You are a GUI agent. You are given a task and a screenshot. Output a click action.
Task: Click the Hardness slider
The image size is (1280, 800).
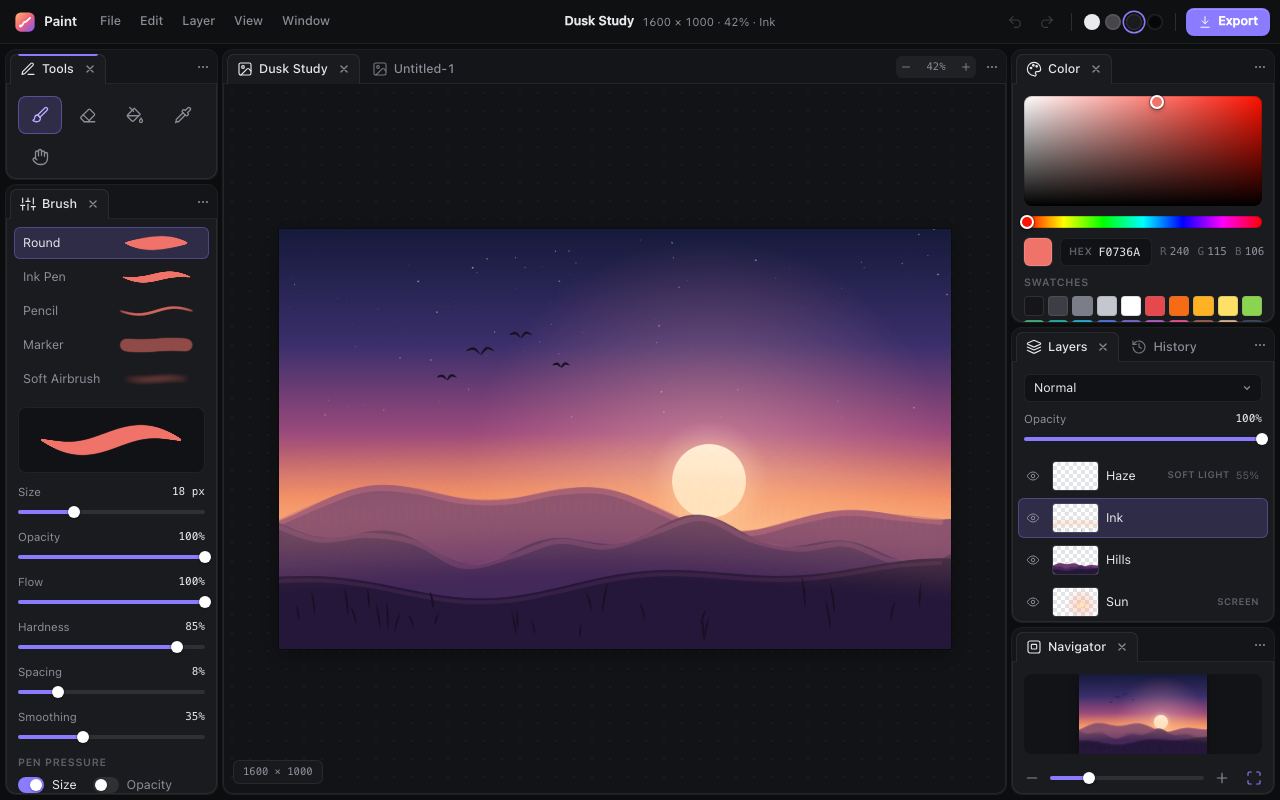click(111, 647)
